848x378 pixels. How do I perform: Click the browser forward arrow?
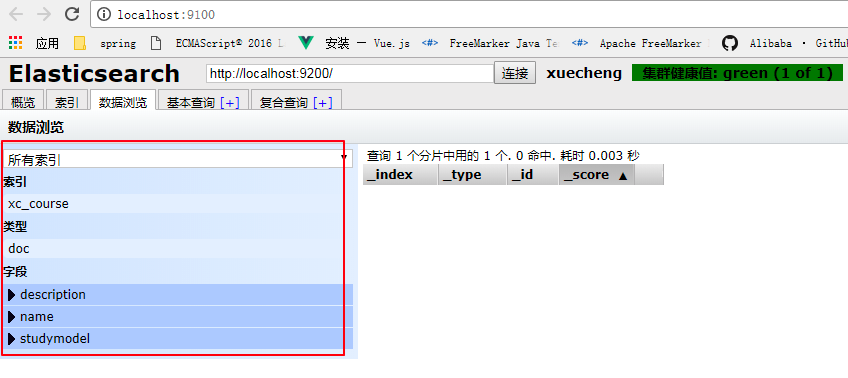pyautogui.click(x=44, y=15)
